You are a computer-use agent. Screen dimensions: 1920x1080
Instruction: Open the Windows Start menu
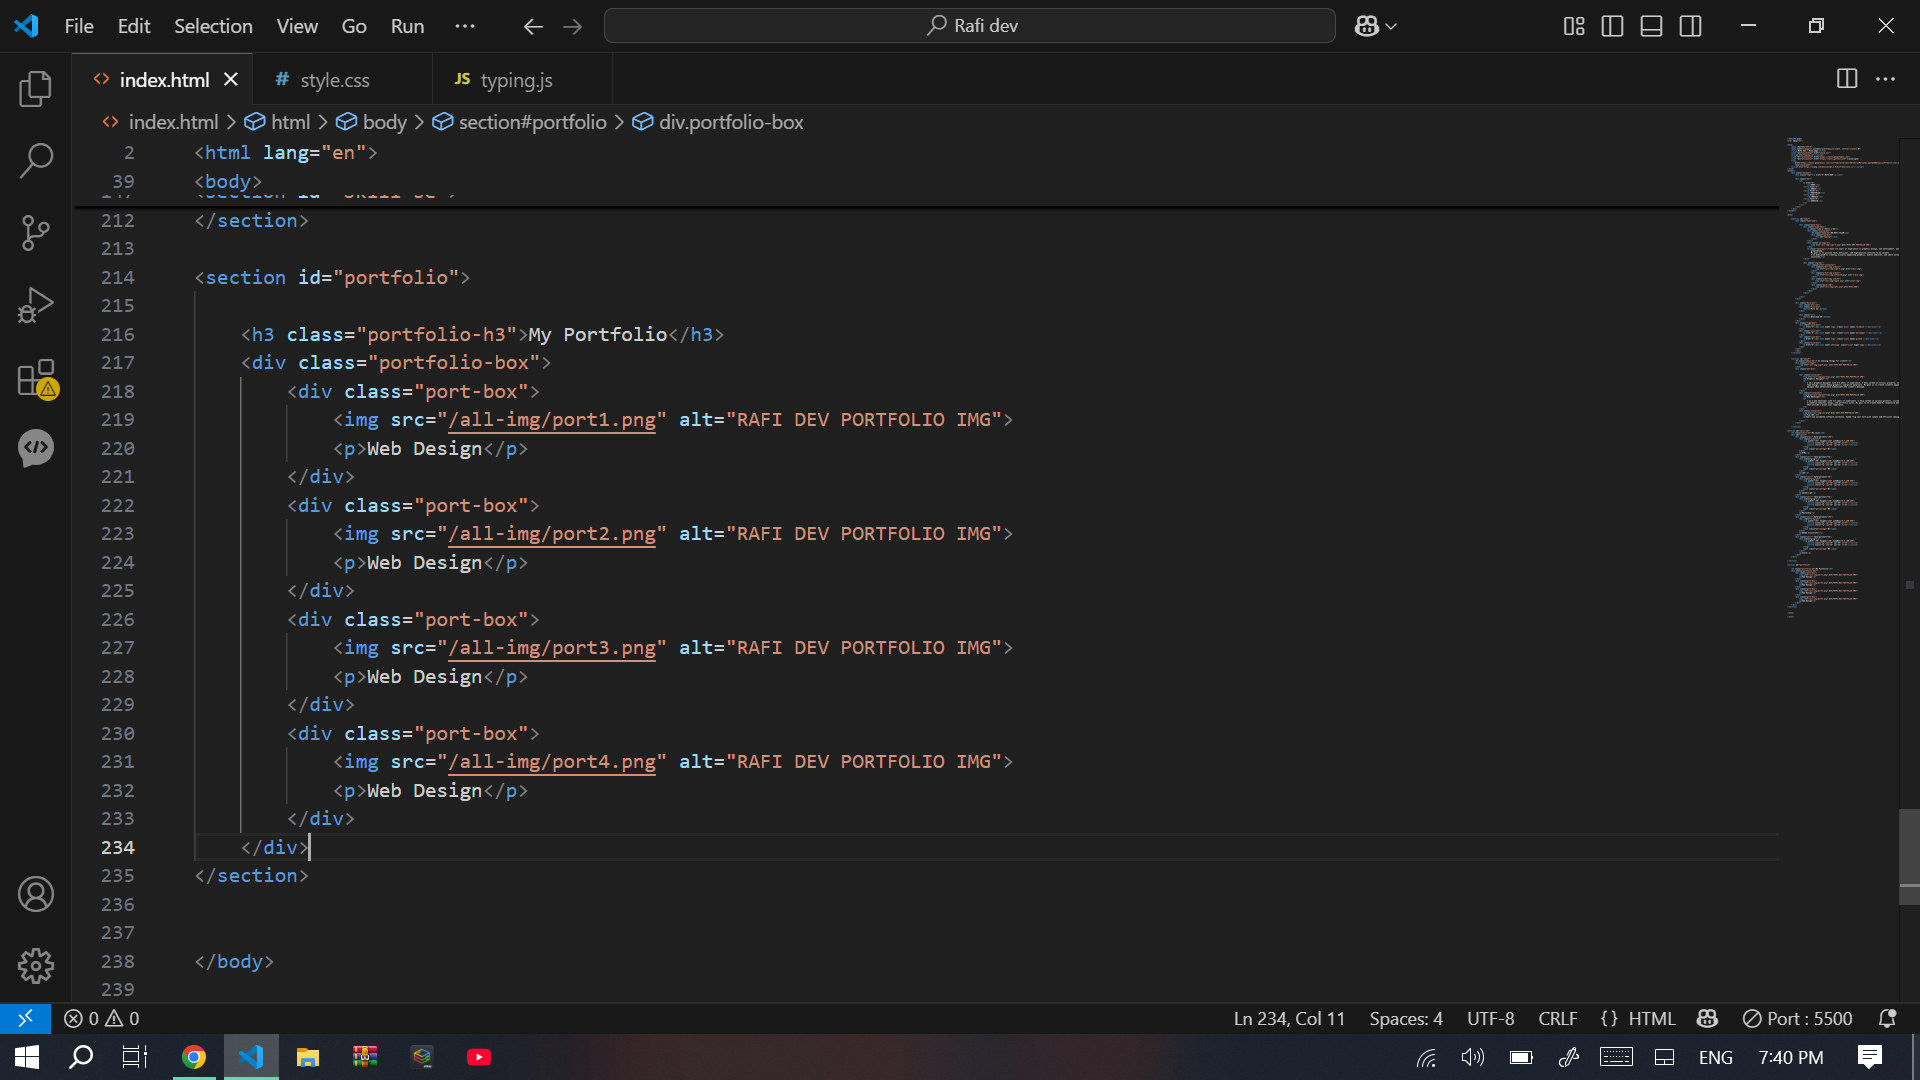(27, 1057)
